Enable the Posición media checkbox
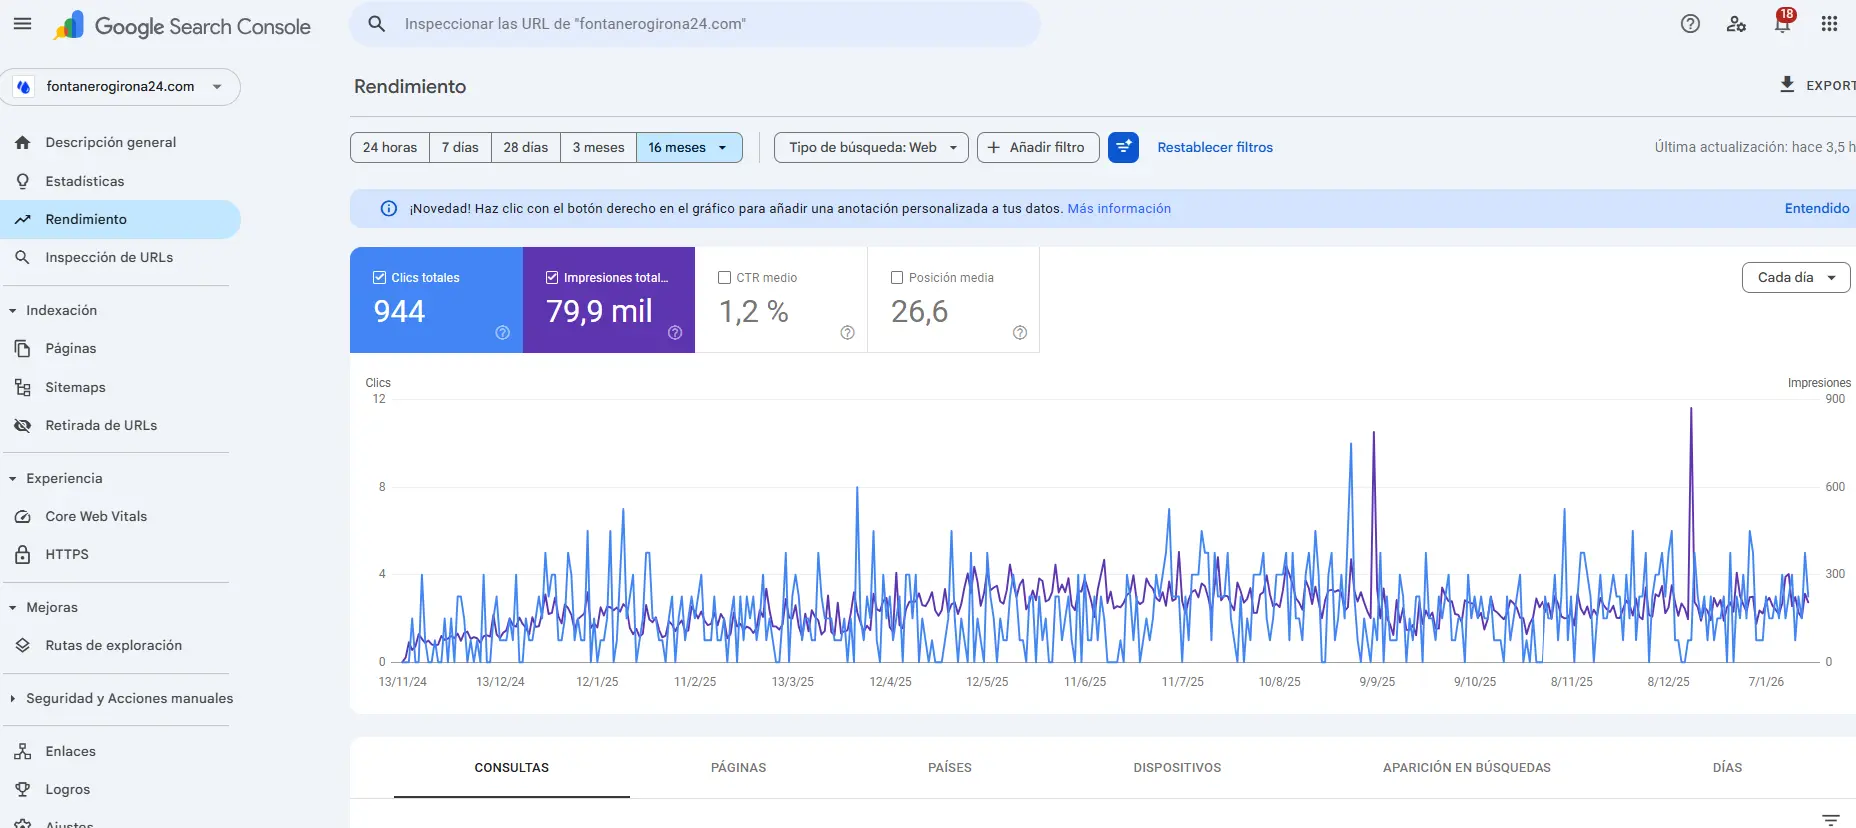The image size is (1856, 828). (x=897, y=278)
